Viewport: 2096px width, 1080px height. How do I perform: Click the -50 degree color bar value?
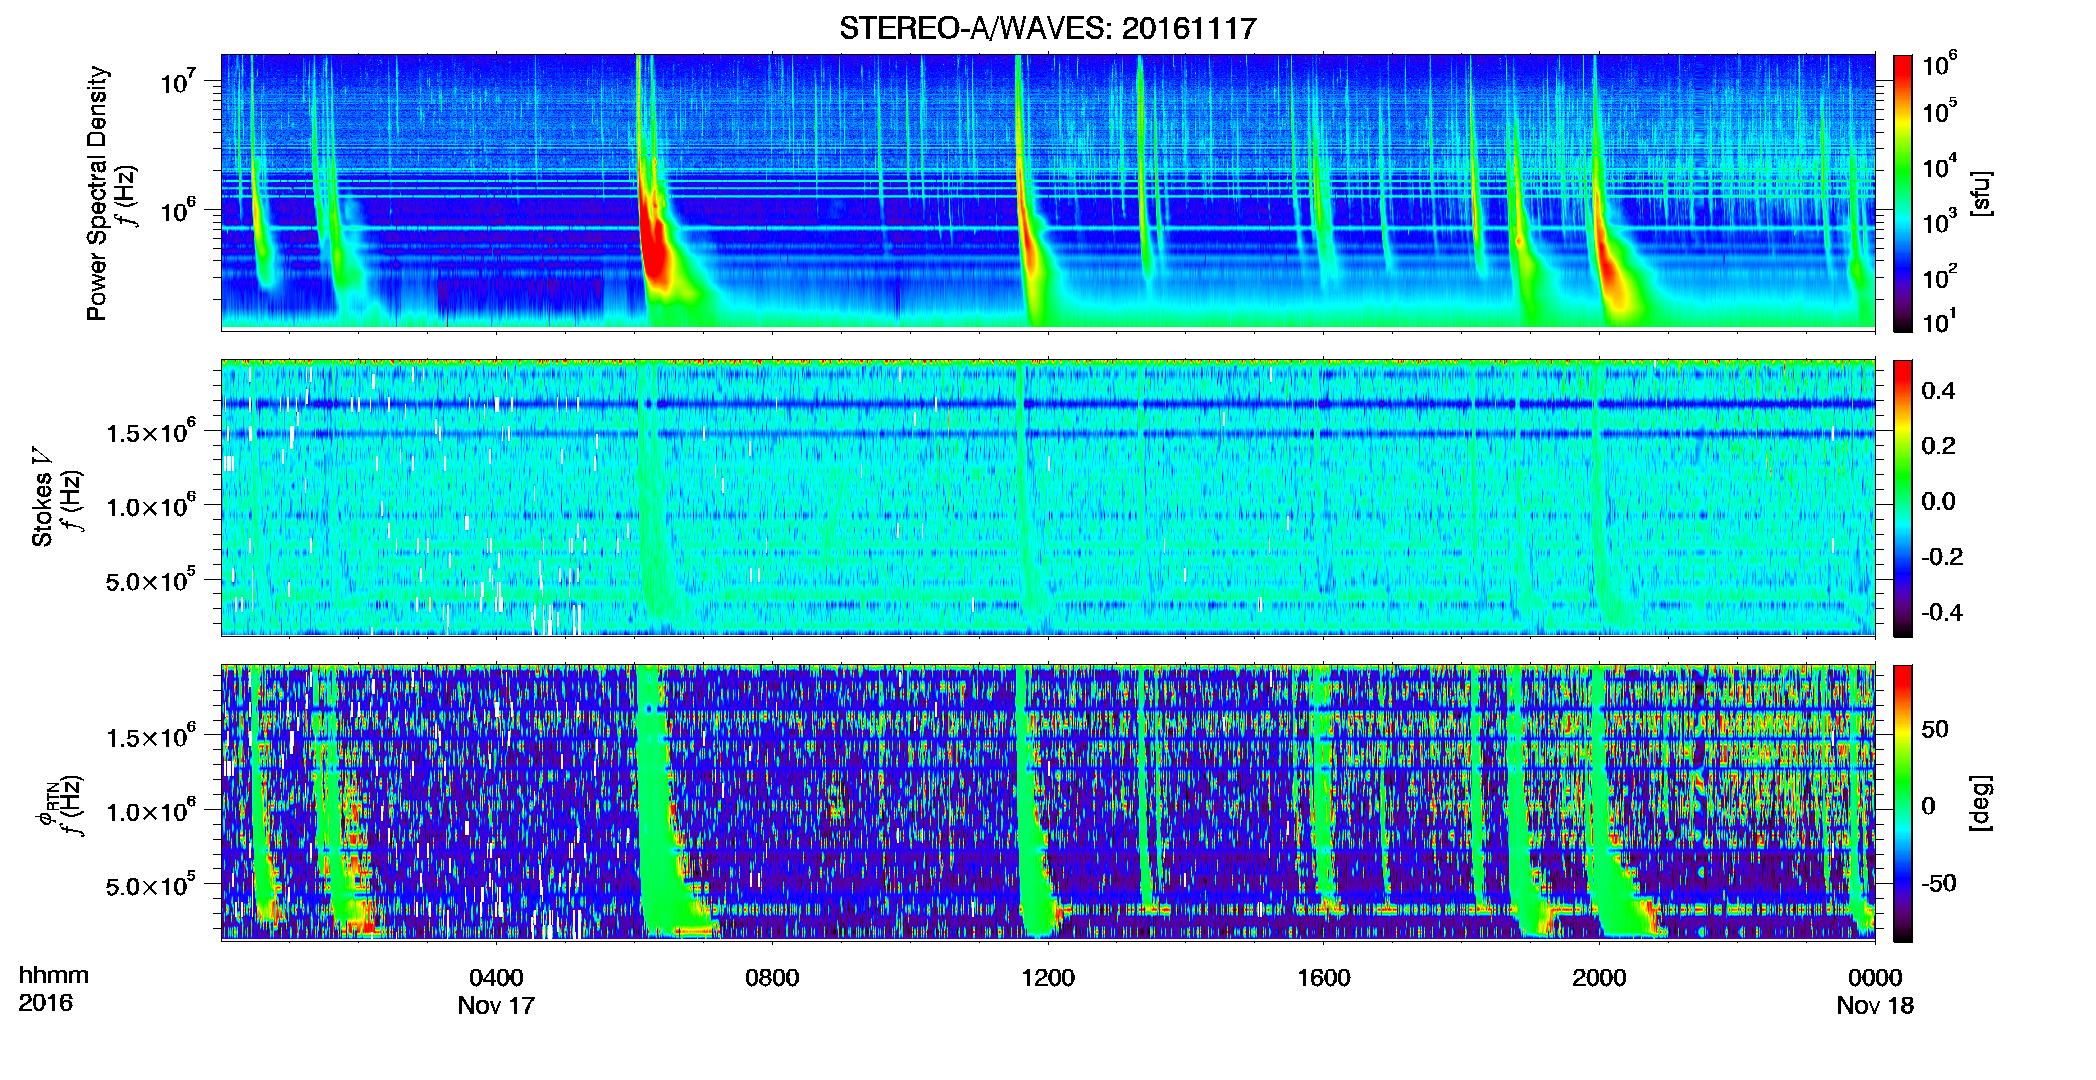(x=1939, y=883)
